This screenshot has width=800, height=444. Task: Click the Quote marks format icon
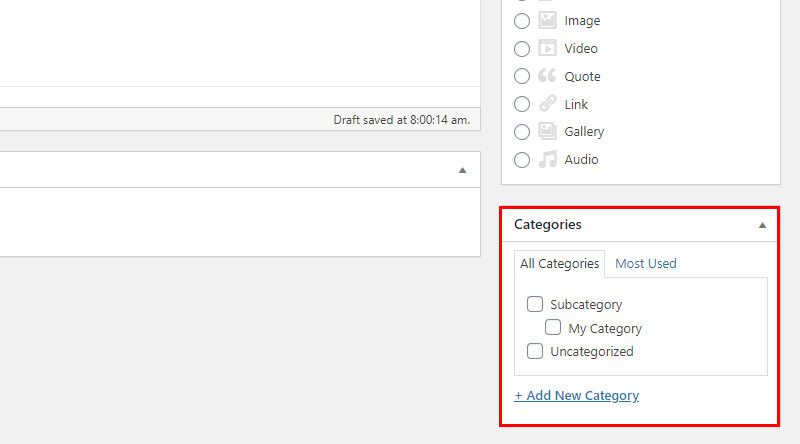tap(547, 76)
